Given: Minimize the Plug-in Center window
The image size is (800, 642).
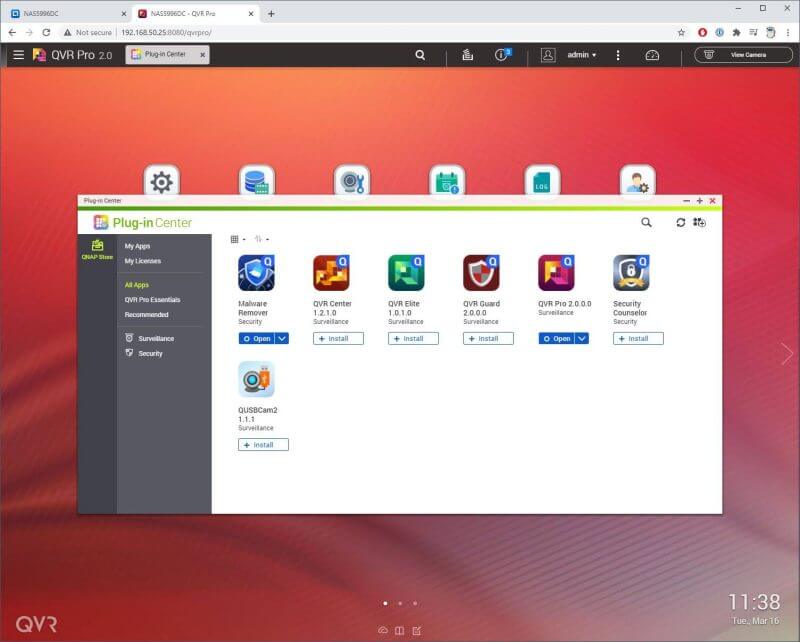Looking at the screenshot, I should tap(687, 201).
